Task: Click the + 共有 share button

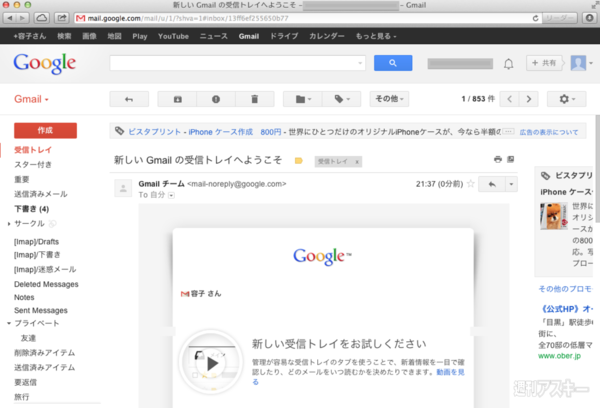Action: click(x=544, y=63)
